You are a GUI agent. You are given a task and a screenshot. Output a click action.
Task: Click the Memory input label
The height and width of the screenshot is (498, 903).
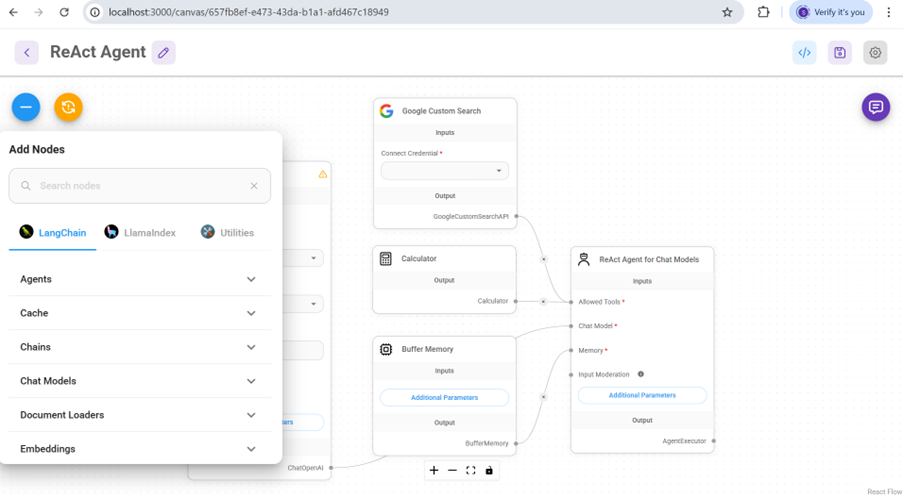point(591,350)
